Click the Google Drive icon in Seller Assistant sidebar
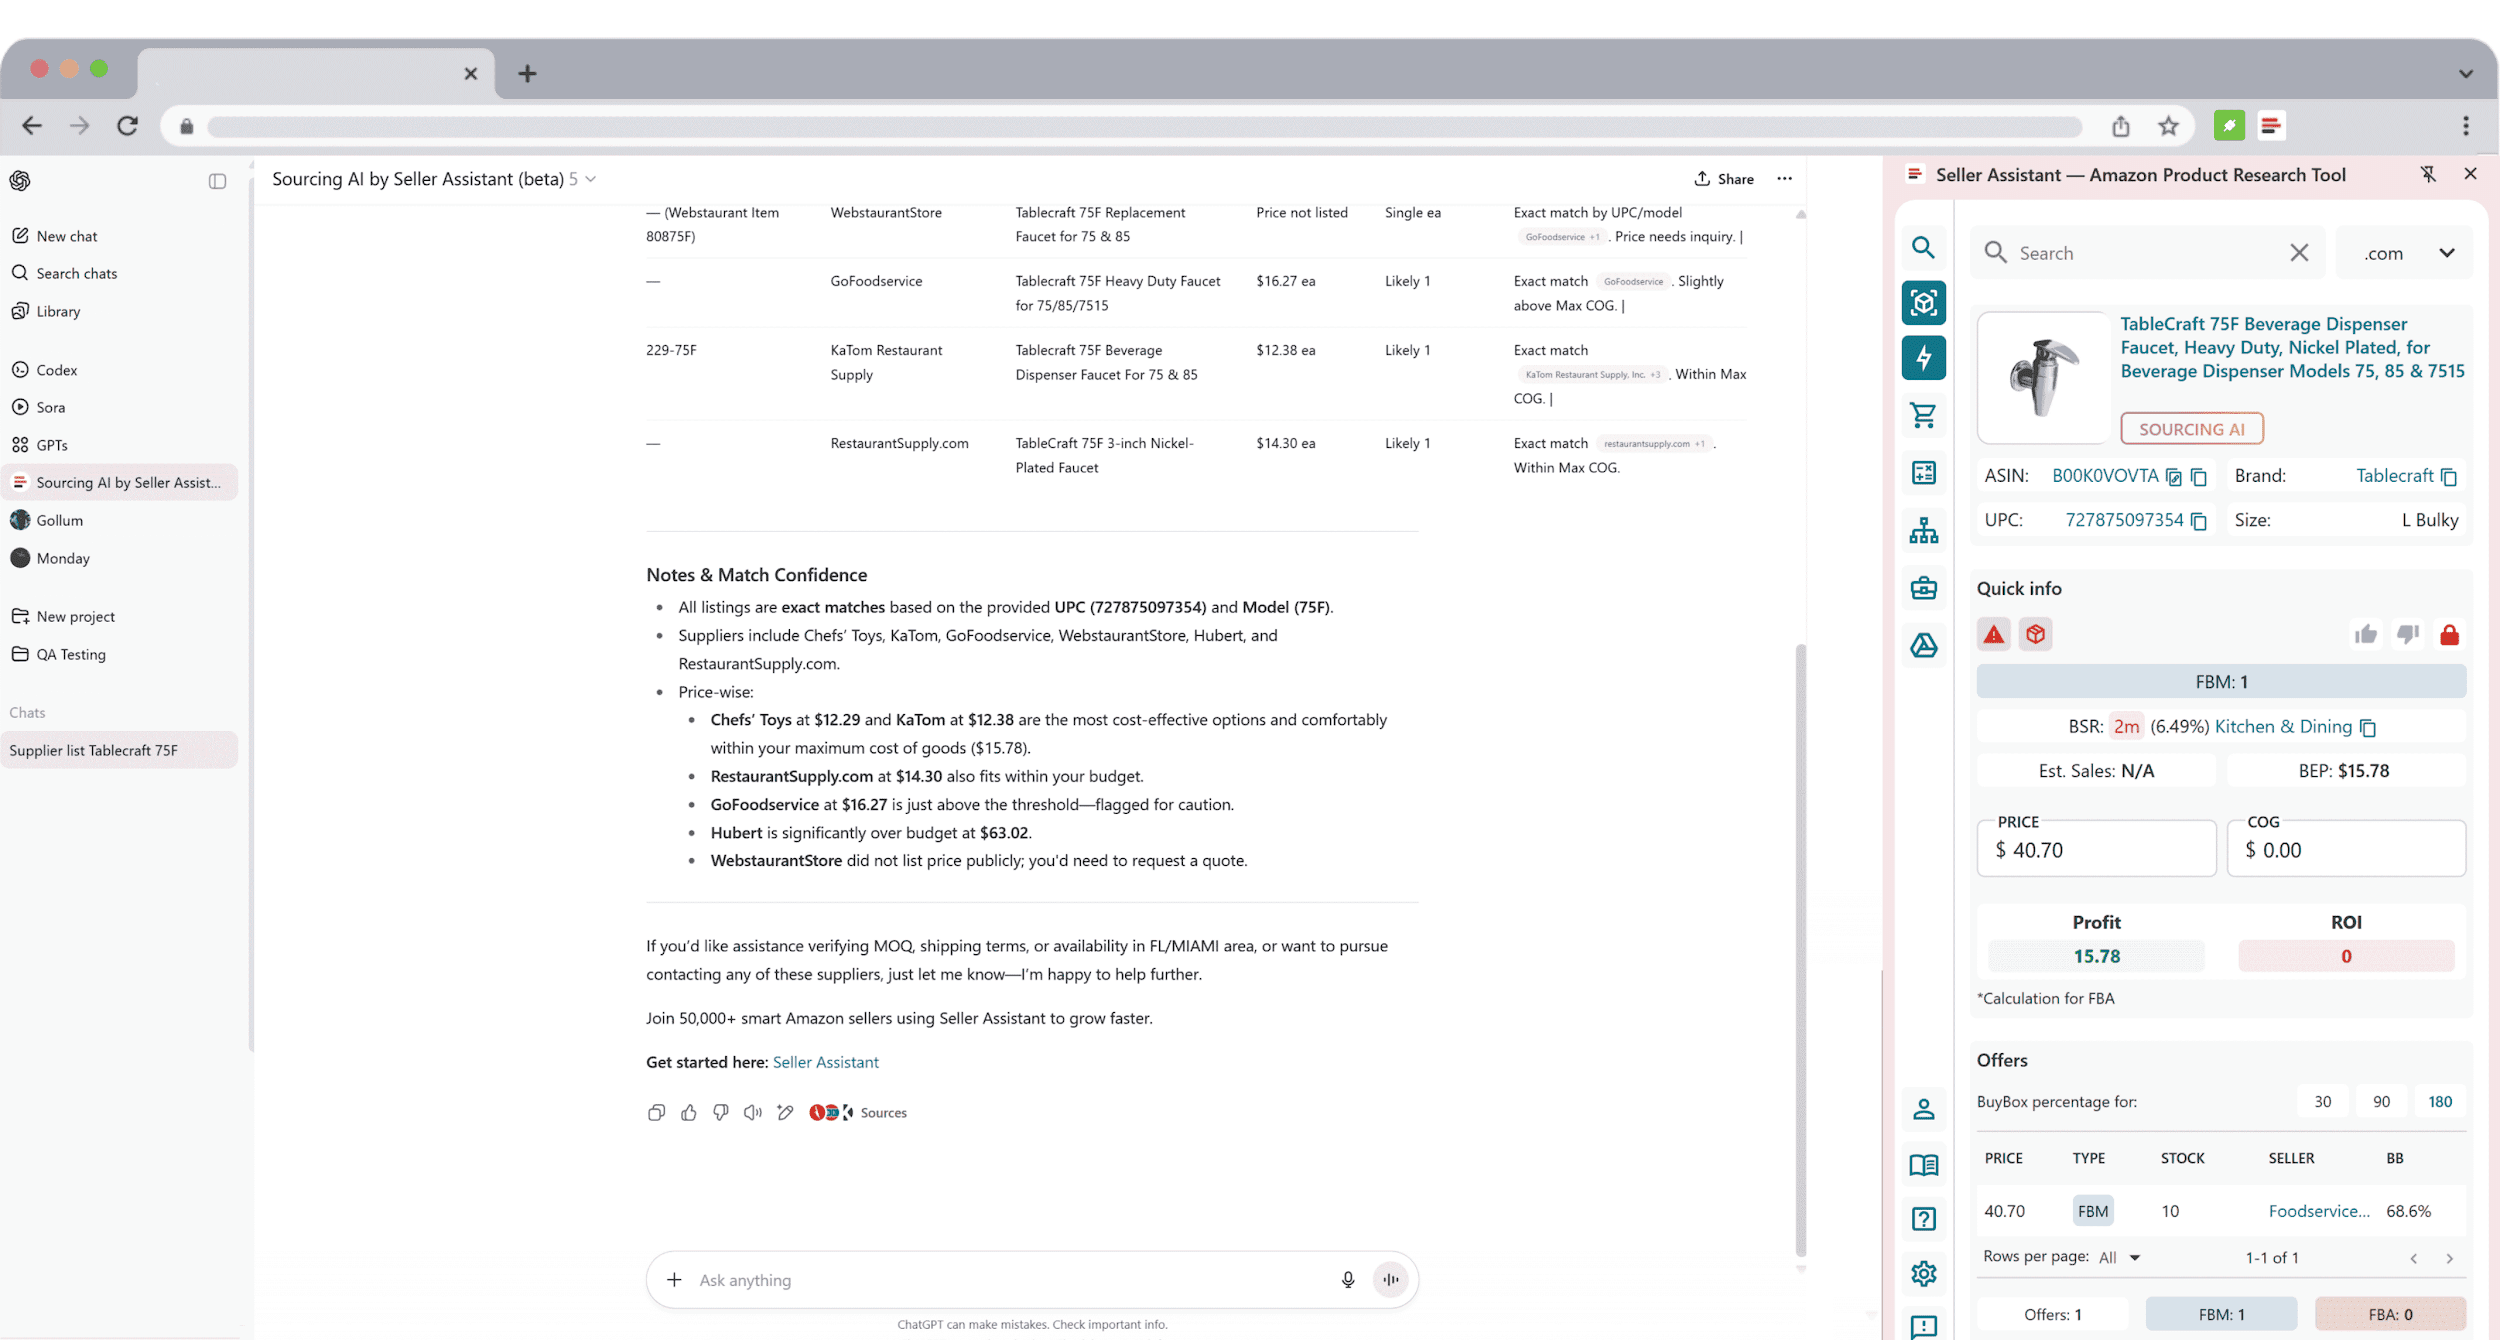The height and width of the screenshot is (1340, 2500). 1923,646
